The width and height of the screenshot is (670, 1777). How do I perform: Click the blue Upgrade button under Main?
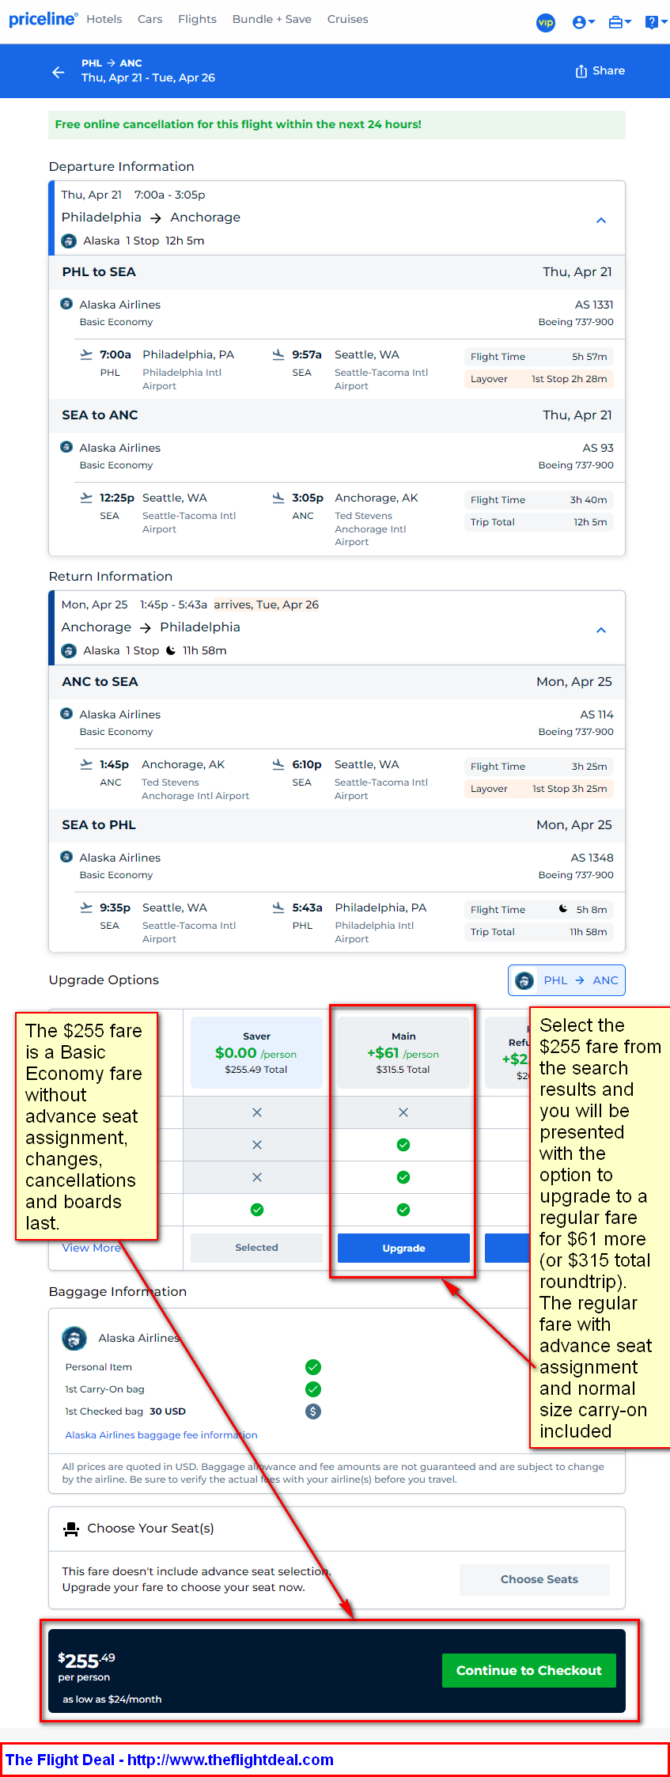pyautogui.click(x=403, y=1248)
